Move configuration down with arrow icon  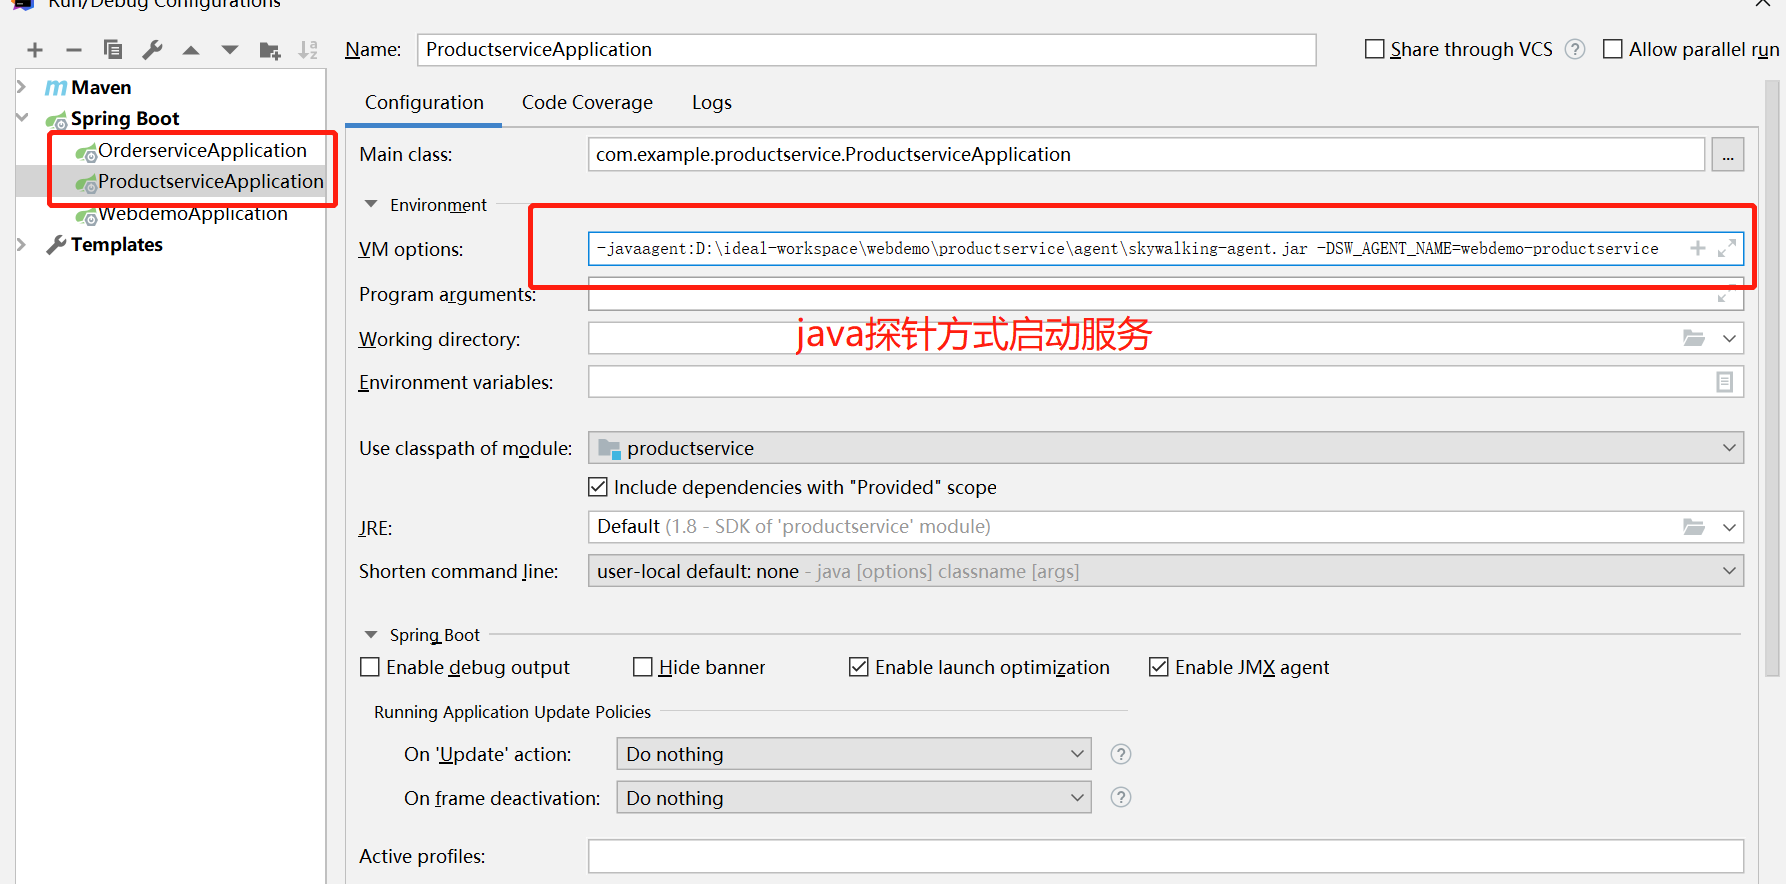(x=230, y=50)
